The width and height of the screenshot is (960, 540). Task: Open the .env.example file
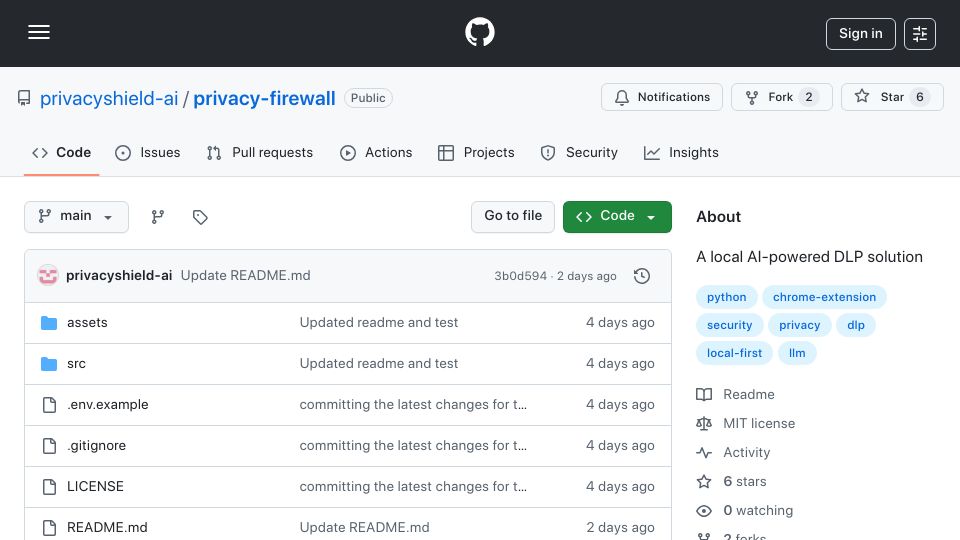click(108, 405)
